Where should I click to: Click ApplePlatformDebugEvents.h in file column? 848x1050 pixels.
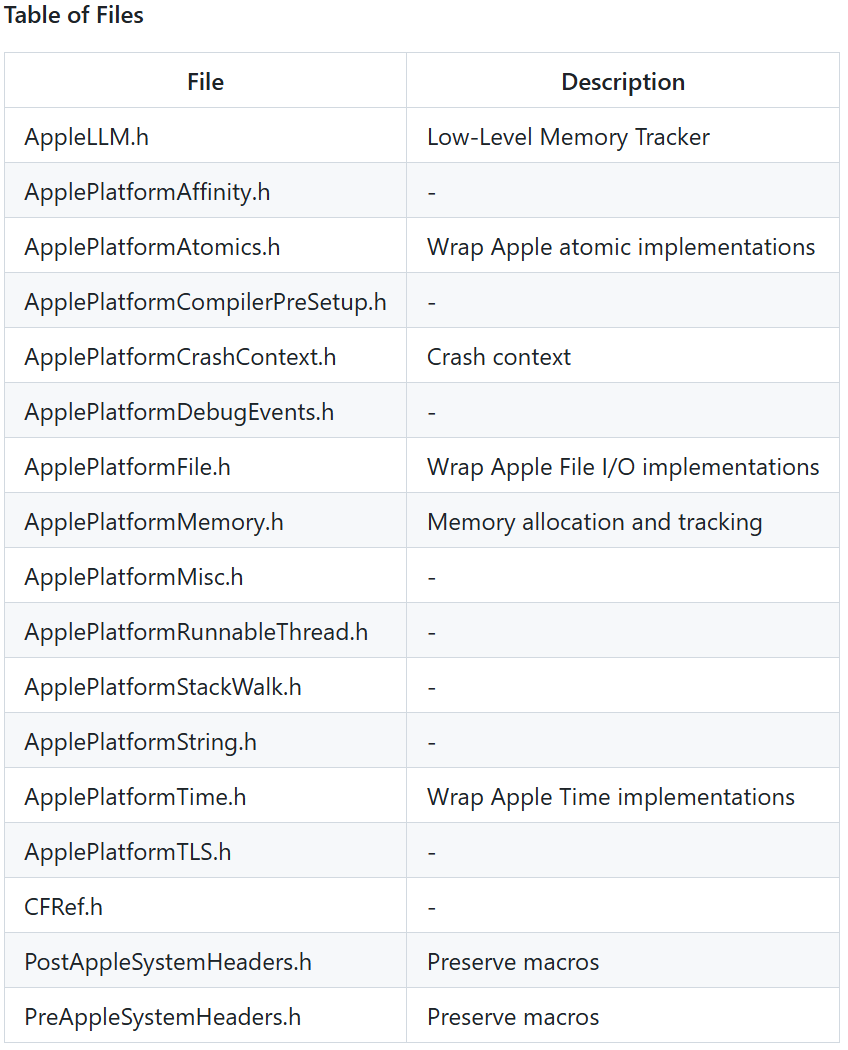pyautogui.click(x=179, y=412)
